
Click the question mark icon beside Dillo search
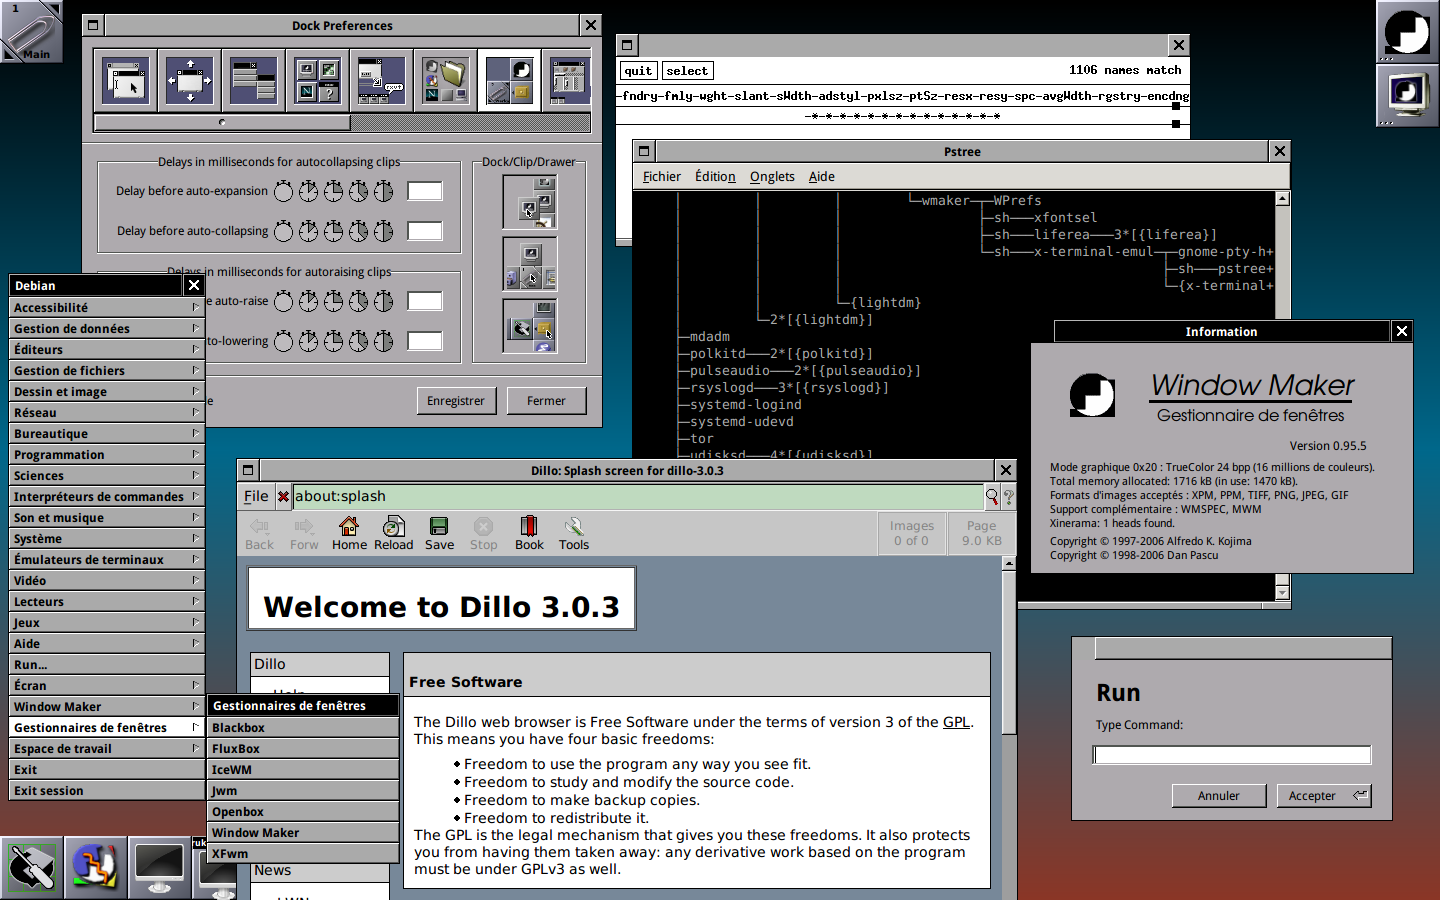(1008, 496)
